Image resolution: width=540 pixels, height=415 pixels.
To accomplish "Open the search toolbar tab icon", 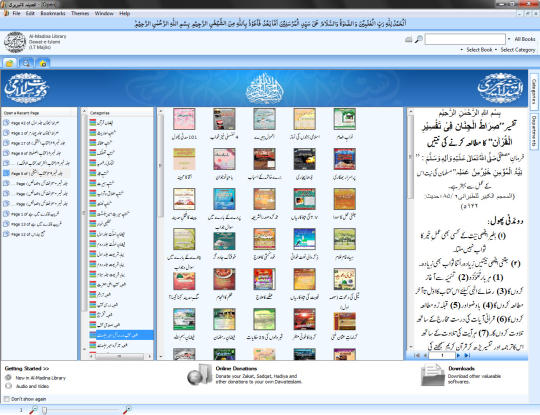I will coord(26,63).
